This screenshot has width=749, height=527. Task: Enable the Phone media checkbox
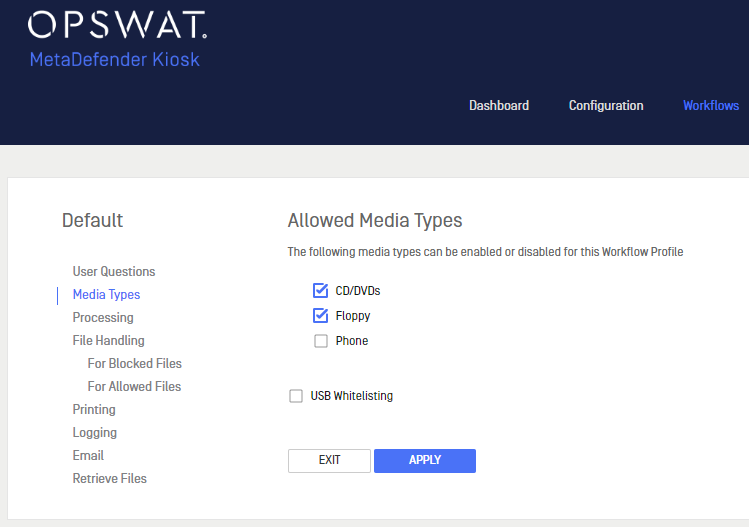[321, 341]
